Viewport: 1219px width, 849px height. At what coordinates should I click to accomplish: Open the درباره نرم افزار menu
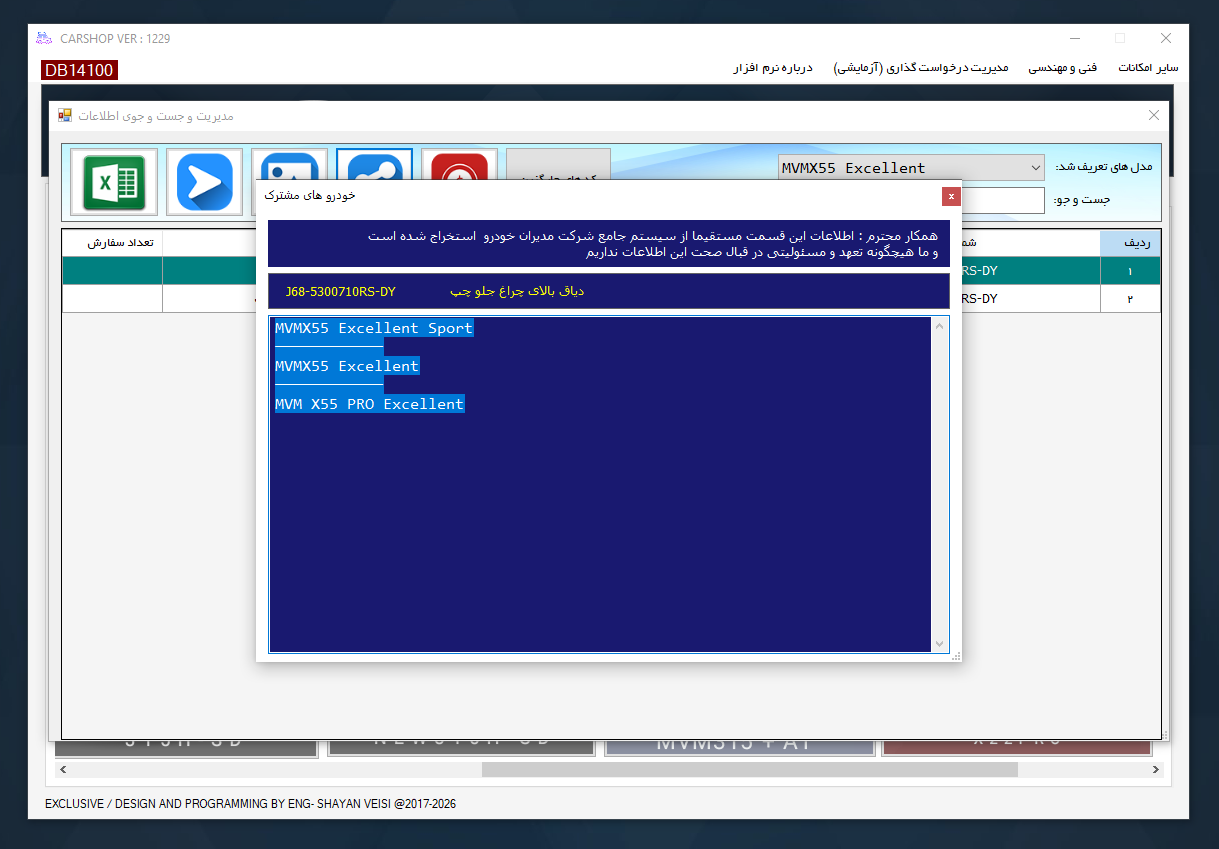pos(773,68)
